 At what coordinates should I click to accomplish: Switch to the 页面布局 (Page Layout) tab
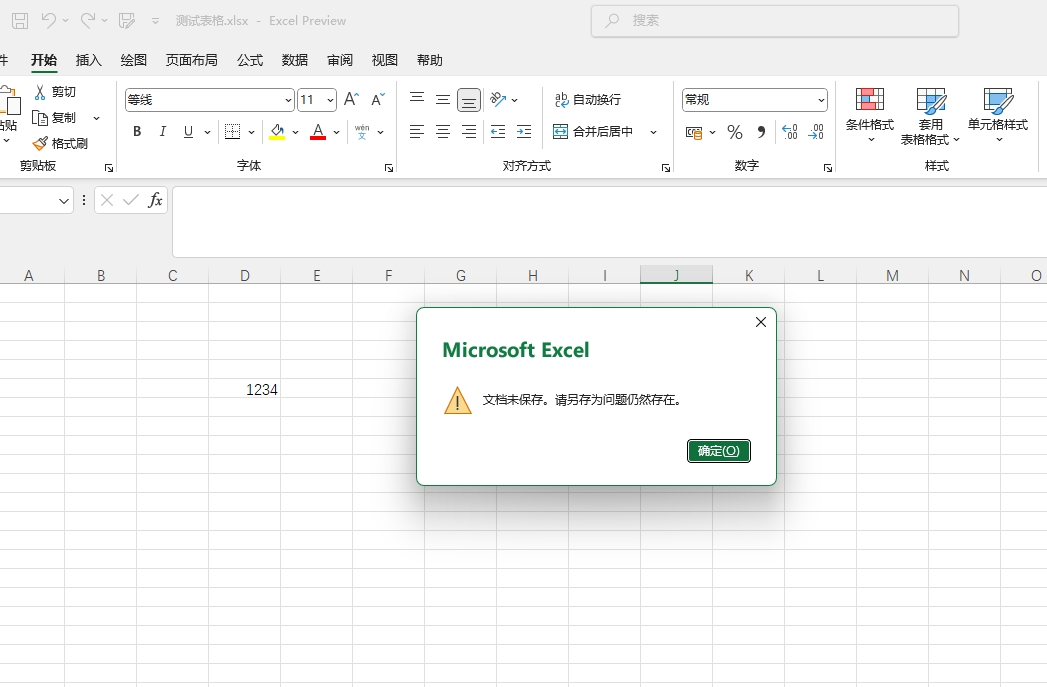point(192,60)
